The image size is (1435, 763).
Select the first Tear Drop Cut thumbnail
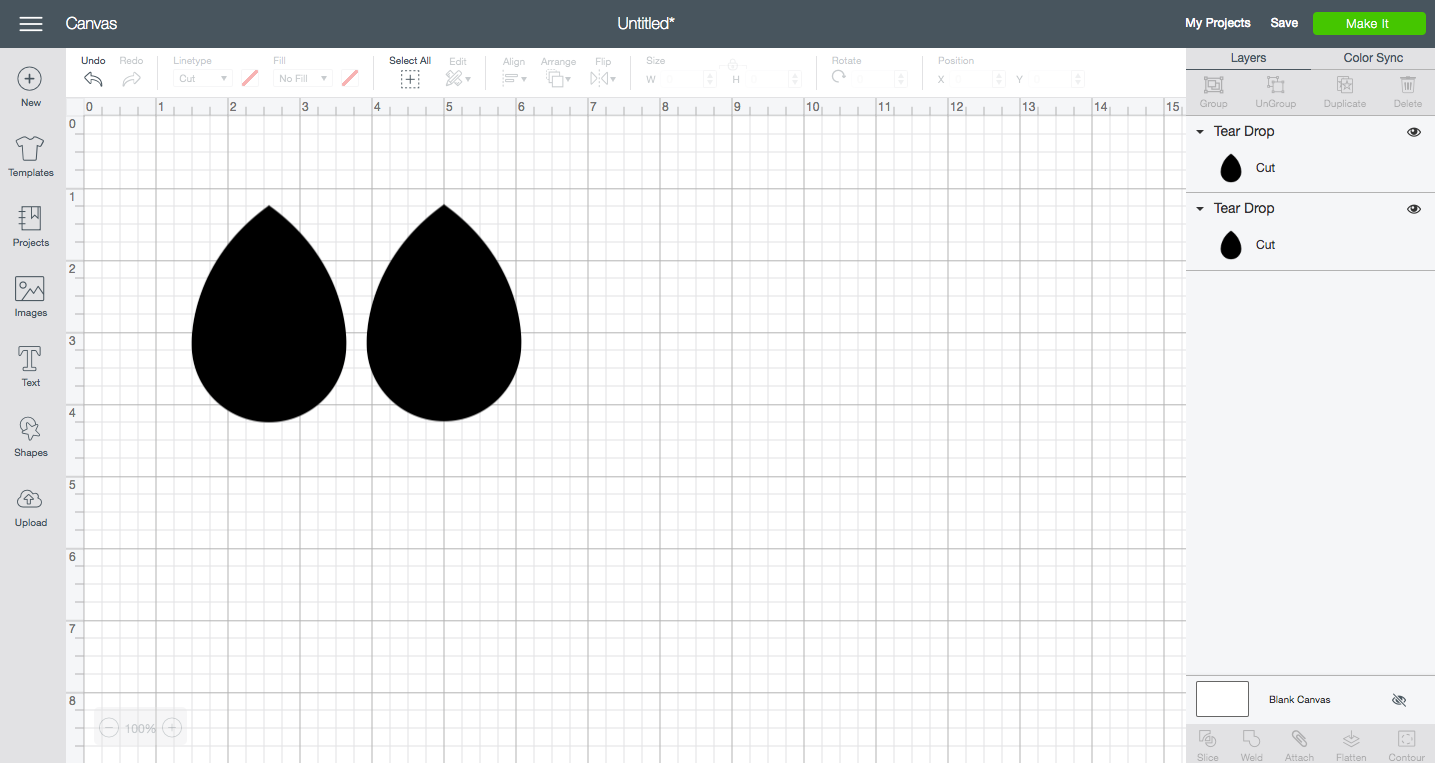point(1231,168)
